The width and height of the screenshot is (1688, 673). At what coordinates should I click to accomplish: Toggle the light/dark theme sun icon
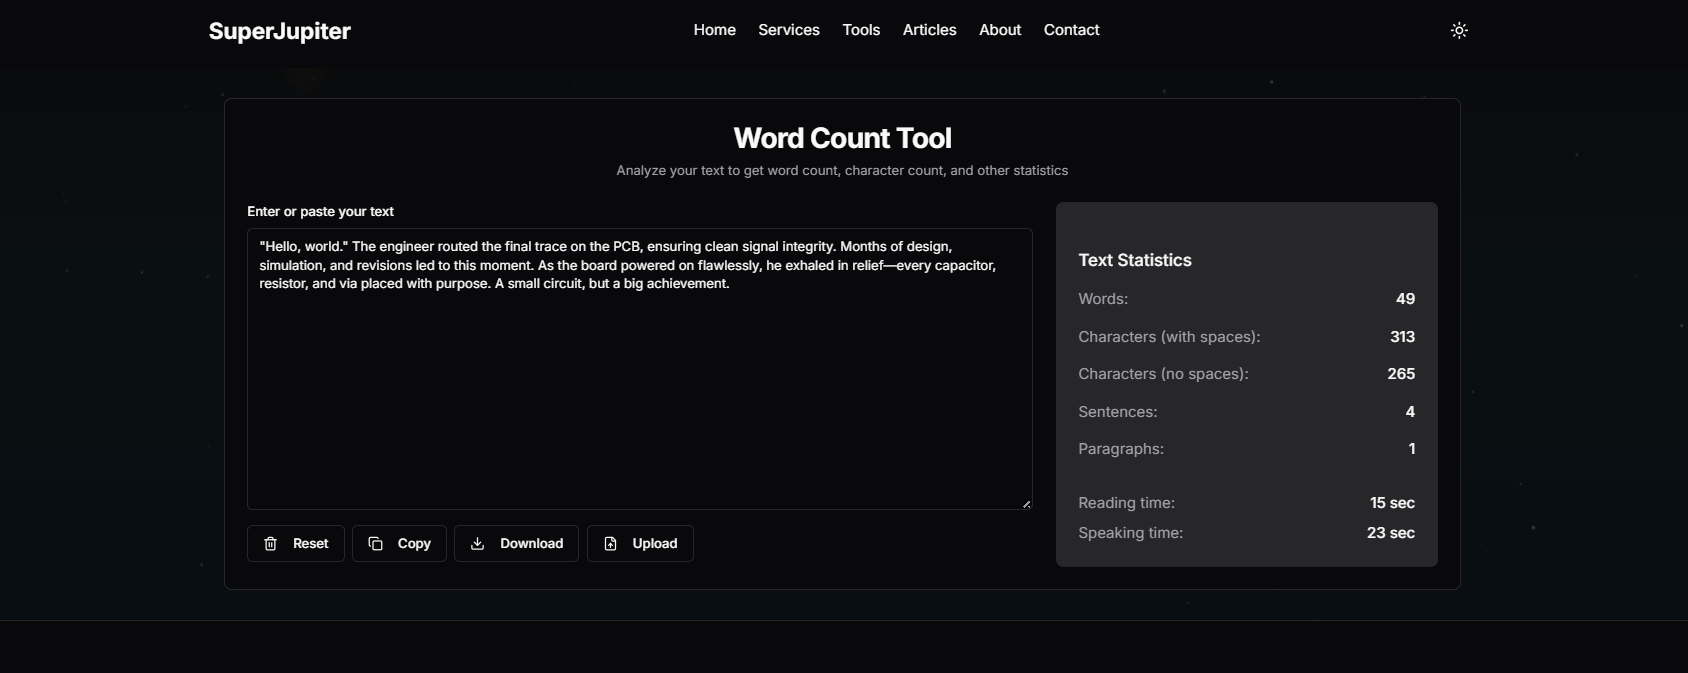pos(1459,30)
